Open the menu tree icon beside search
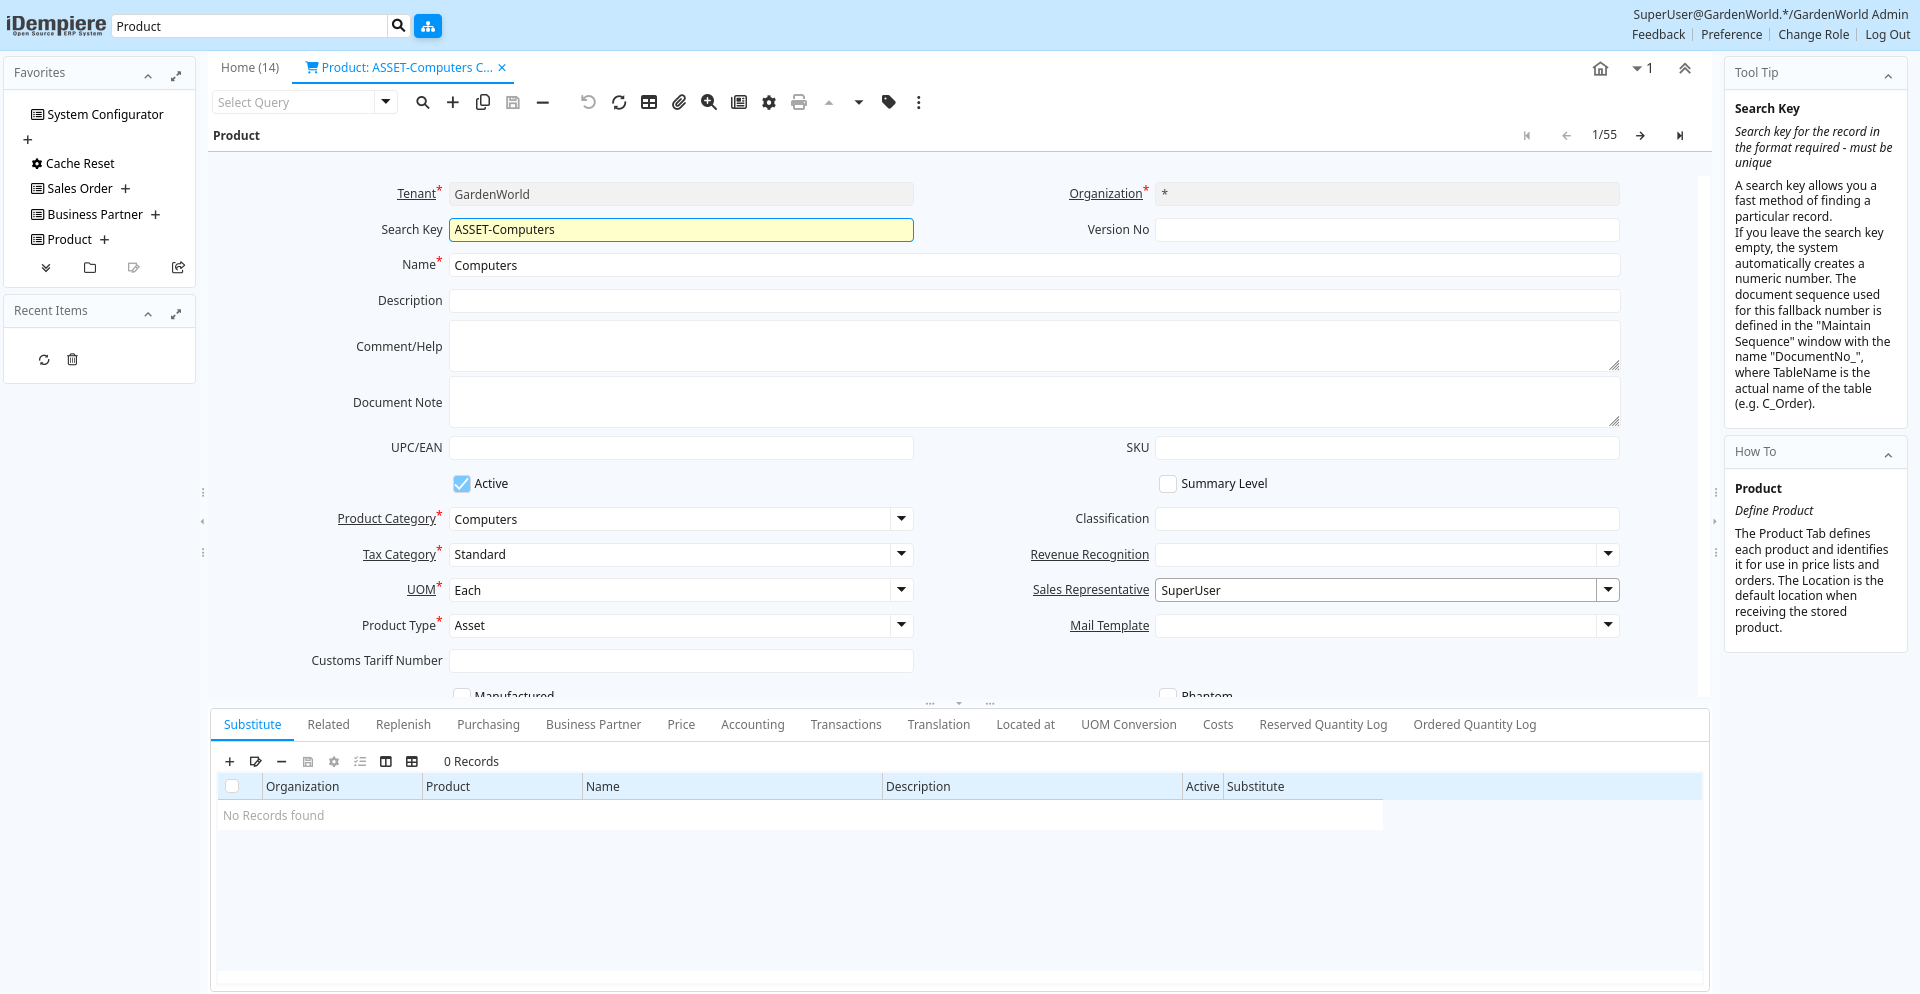This screenshot has width=1920, height=994. 428,26
